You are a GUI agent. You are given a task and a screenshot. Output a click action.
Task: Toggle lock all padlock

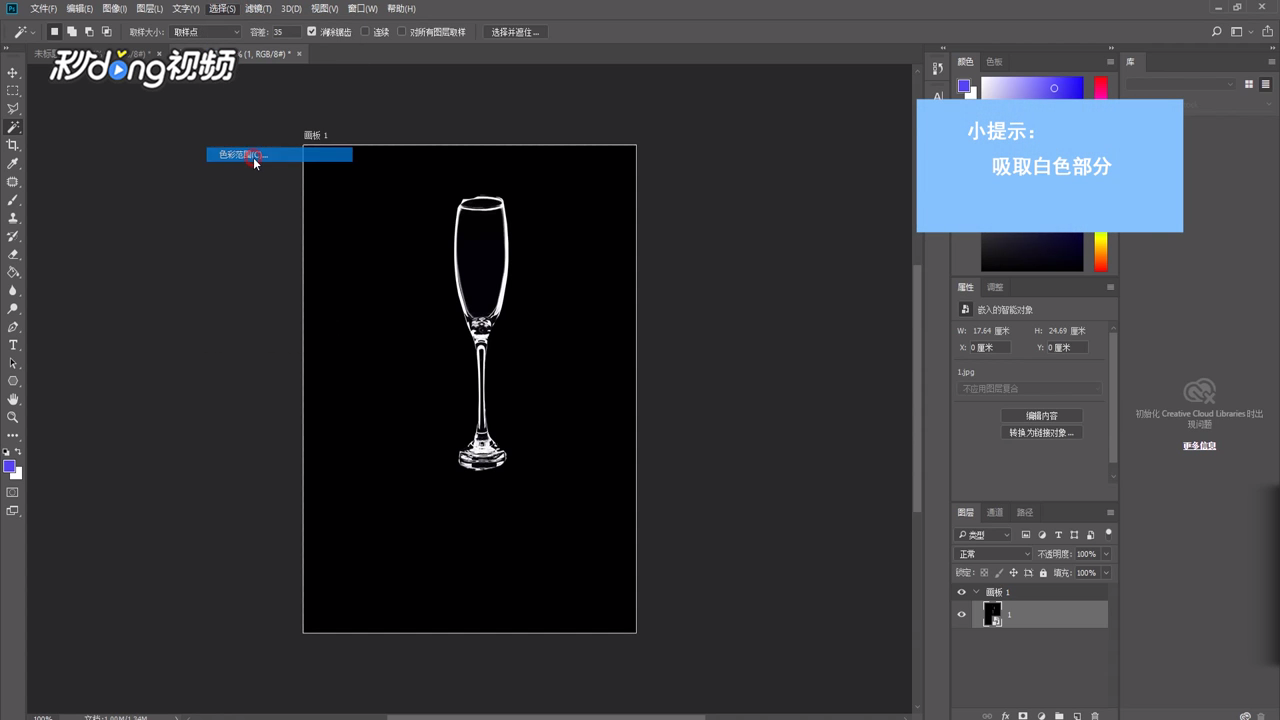coord(1043,573)
